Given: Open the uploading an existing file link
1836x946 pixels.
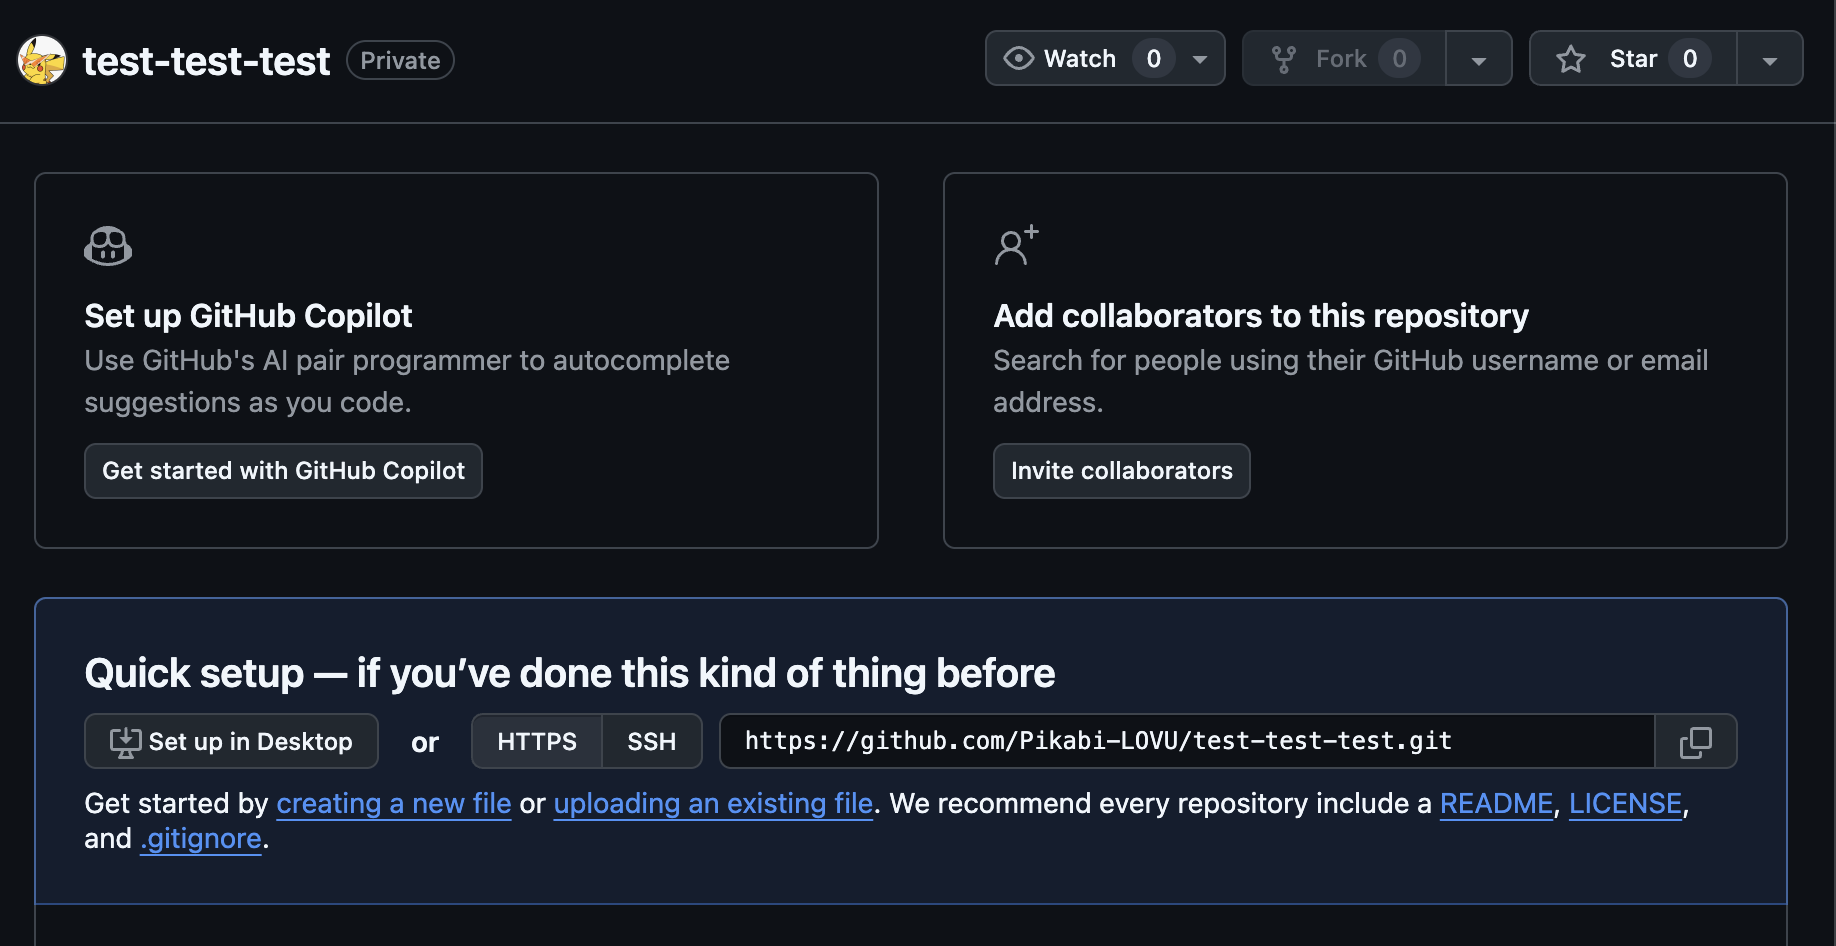Looking at the screenshot, I should point(713,803).
